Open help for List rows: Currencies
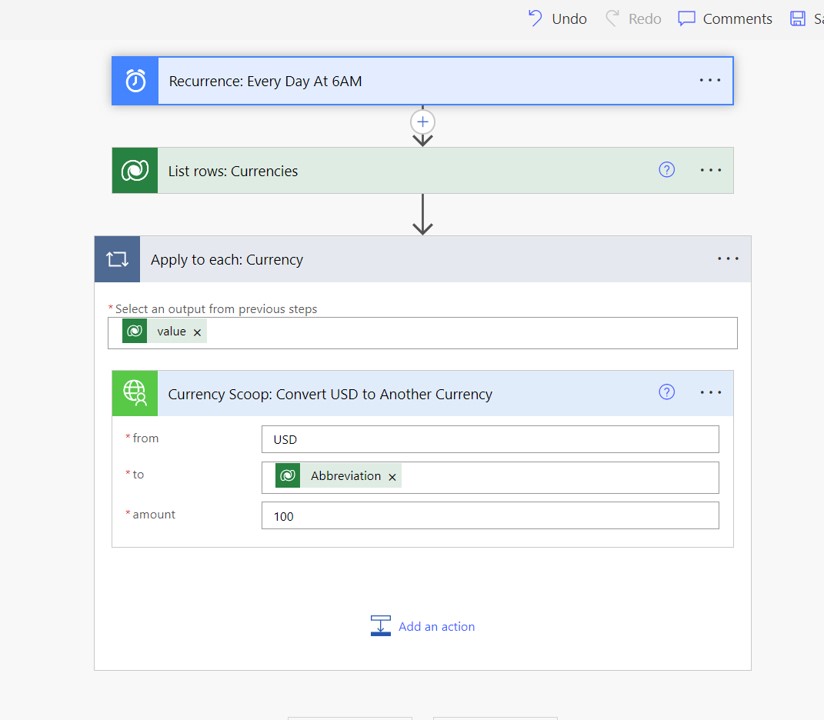Image resolution: width=824 pixels, height=720 pixels. click(666, 170)
